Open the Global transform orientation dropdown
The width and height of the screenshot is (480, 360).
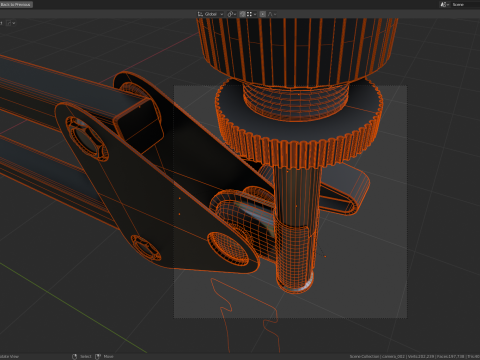tap(211, 14)
